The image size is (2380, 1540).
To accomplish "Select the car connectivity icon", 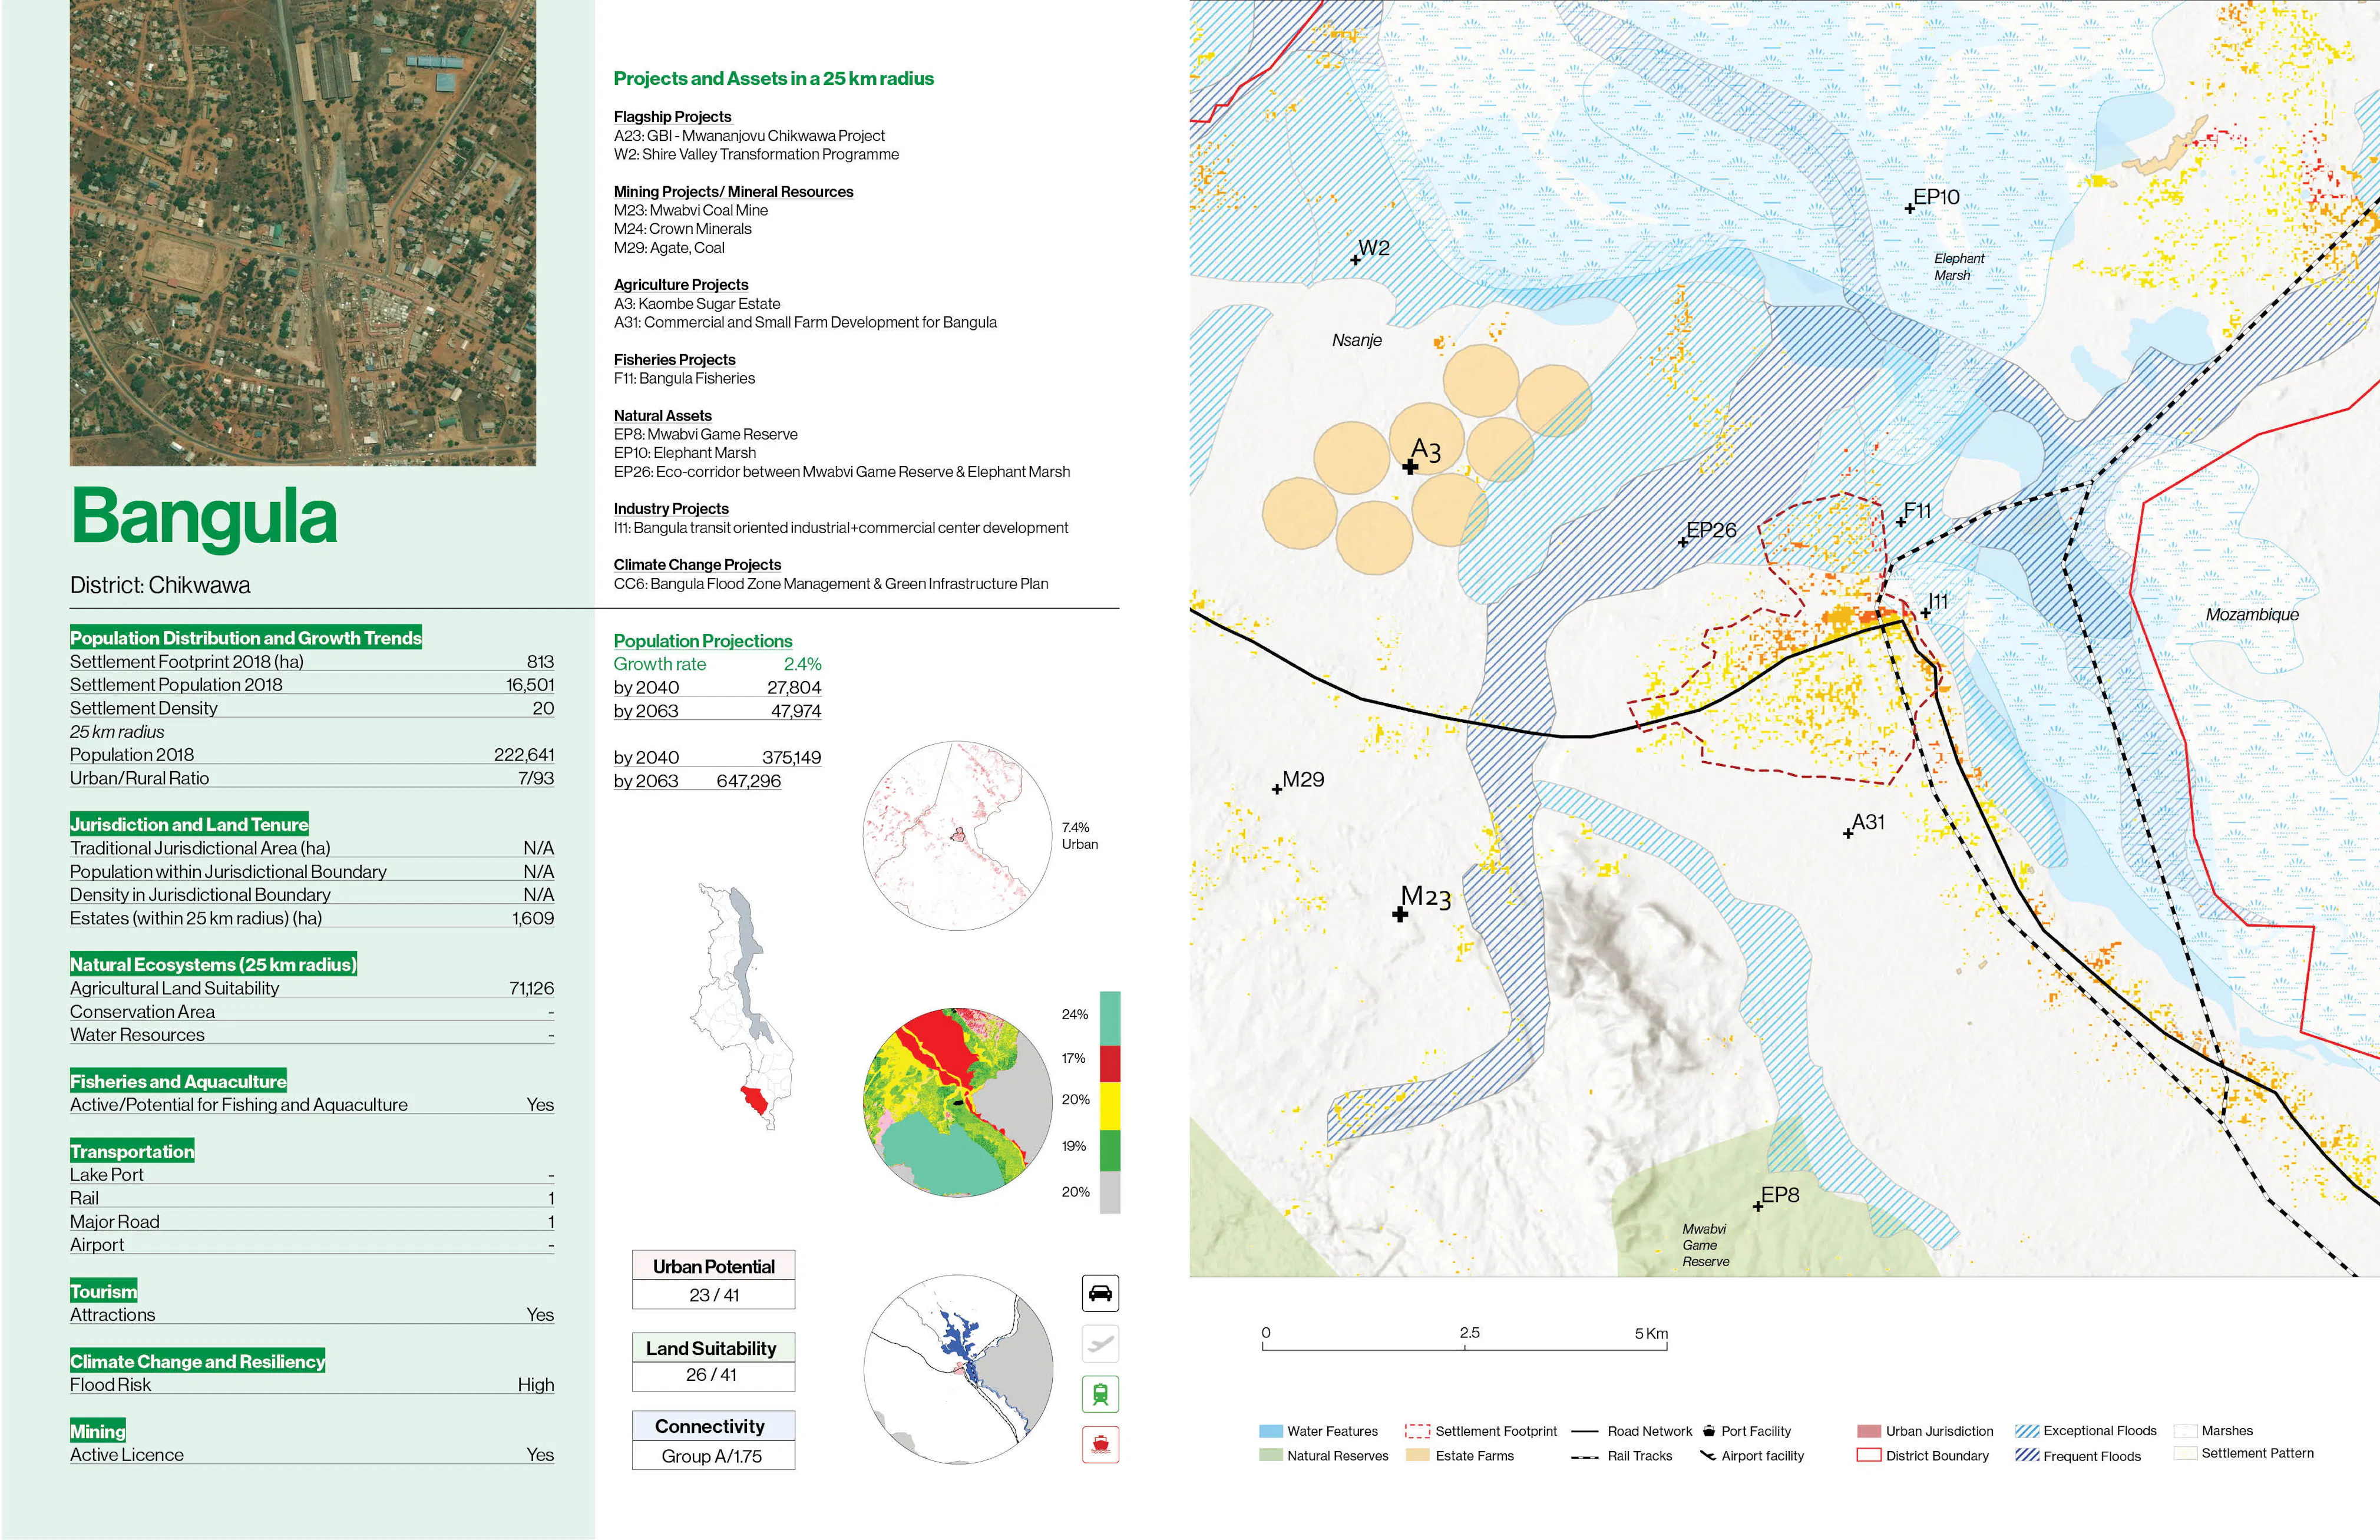I will [x=1101, y=1293].
